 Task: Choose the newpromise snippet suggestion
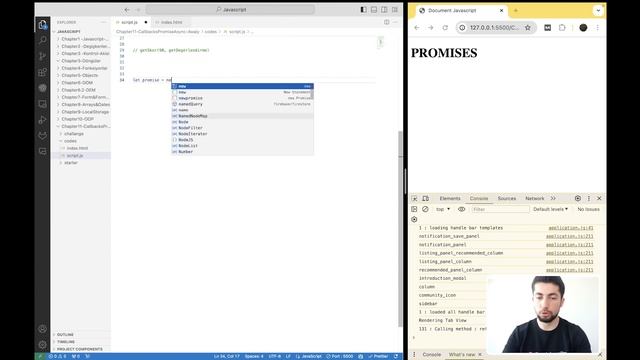point(242,98)
